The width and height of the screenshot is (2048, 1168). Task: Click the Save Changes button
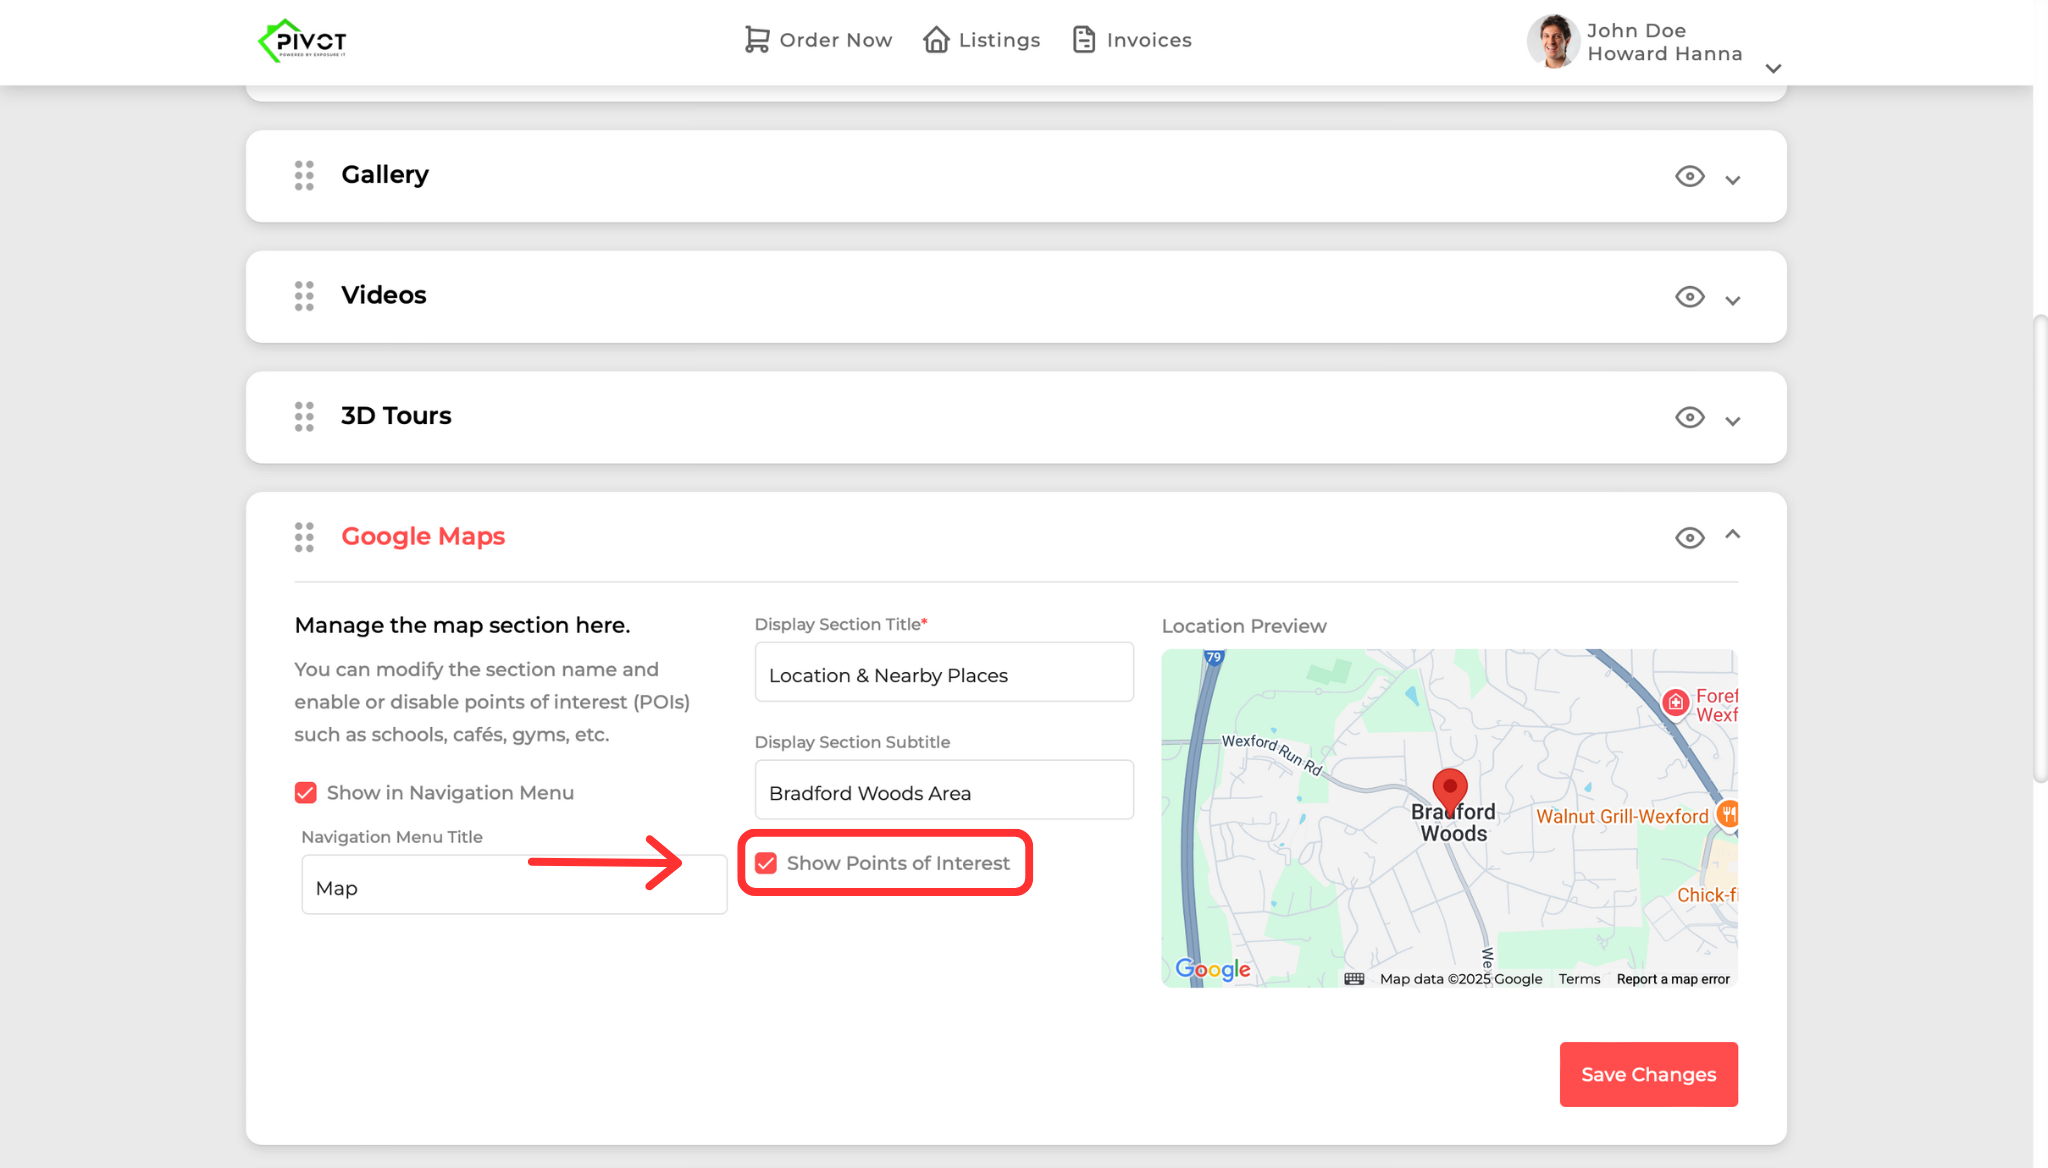tap(1648, 1074)
